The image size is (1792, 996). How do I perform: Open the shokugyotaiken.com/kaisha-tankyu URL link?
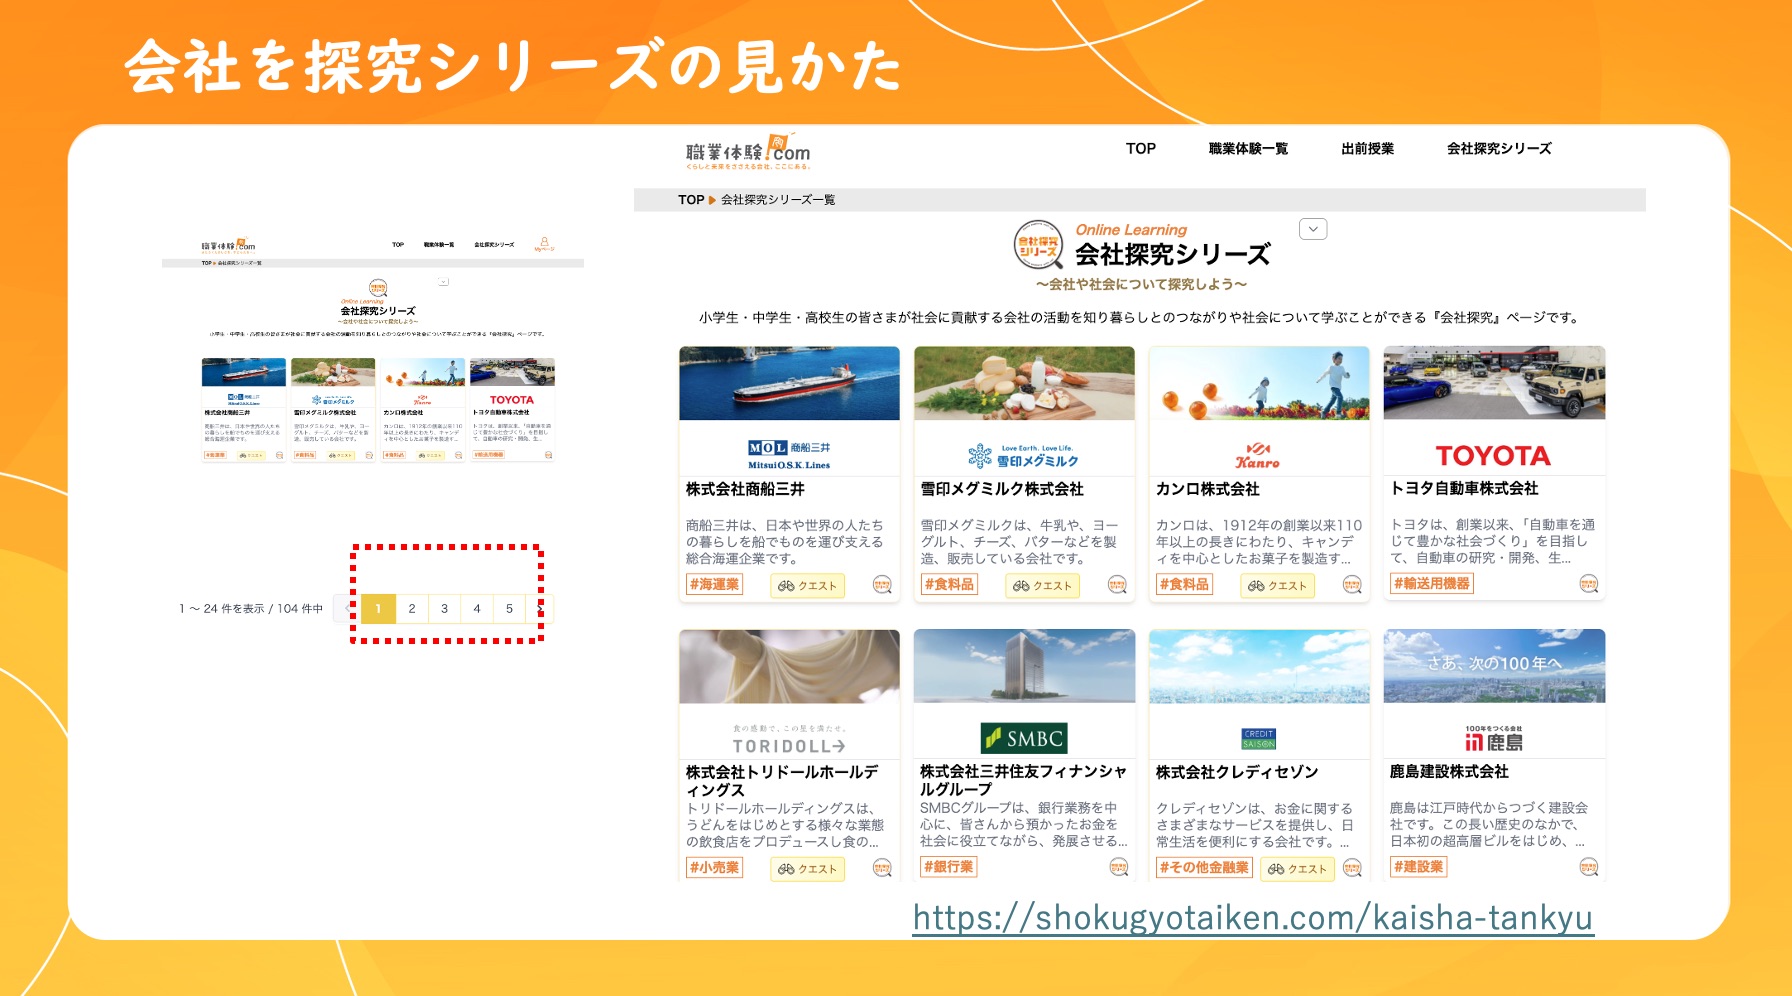(1252, 917)
